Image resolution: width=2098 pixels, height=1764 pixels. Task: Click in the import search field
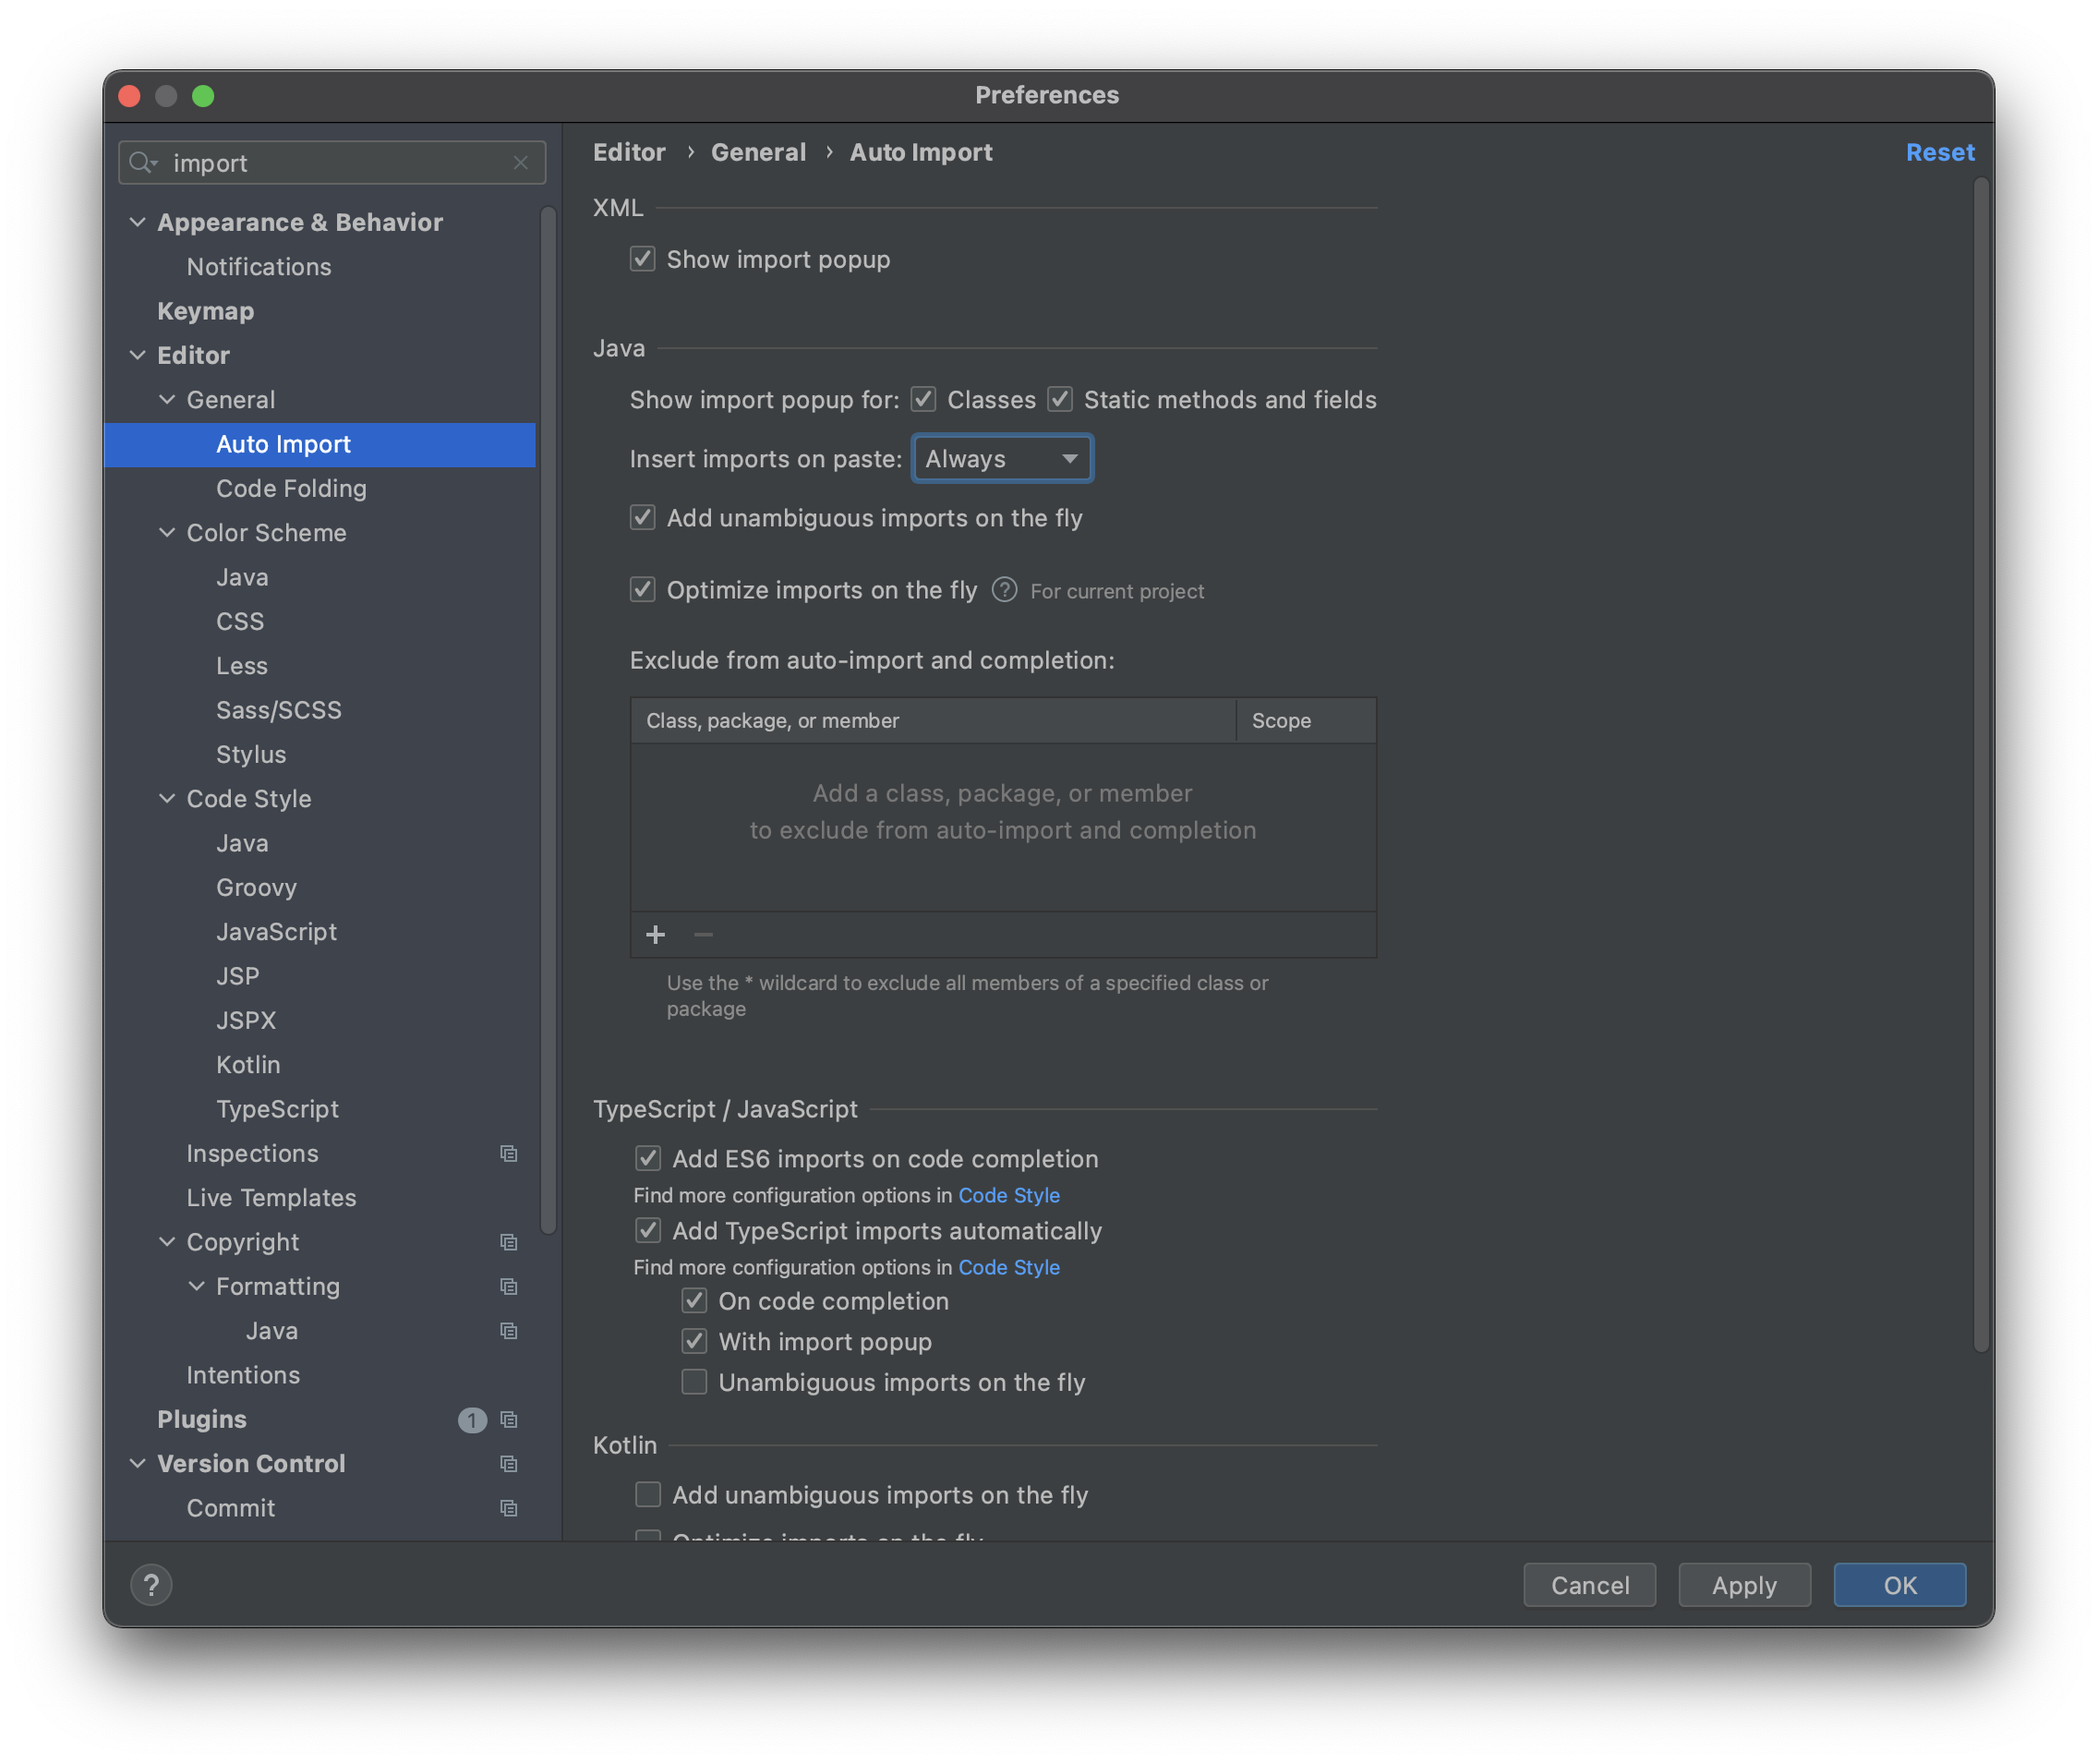click(330, 162)
